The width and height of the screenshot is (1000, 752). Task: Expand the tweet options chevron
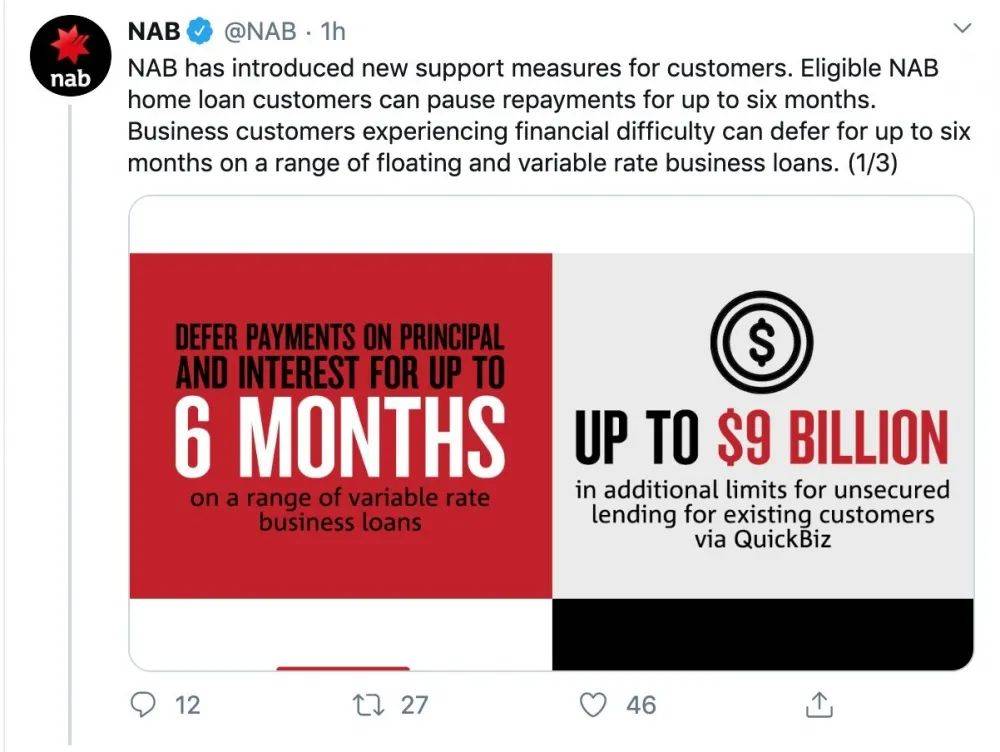pyautogui.click(x=963, y=29)
